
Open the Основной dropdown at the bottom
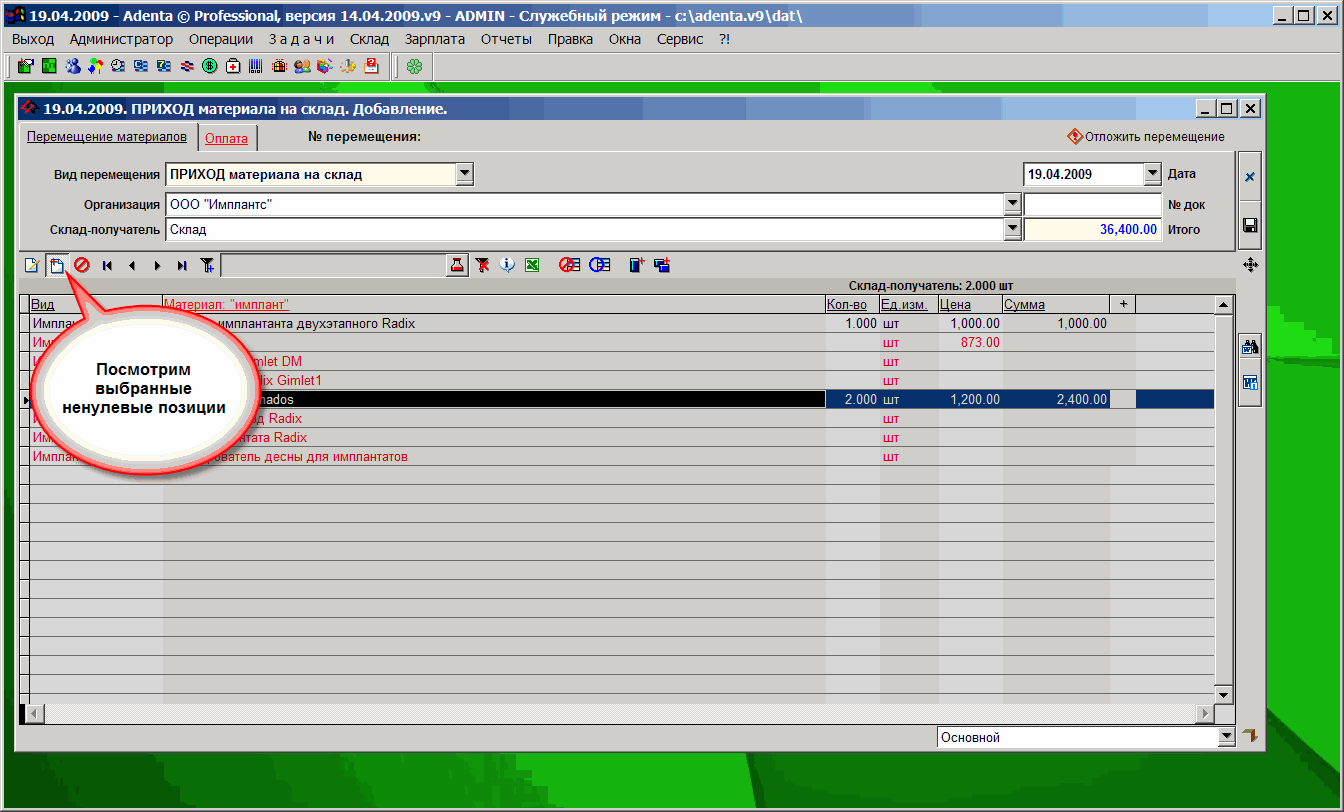pos(1227,737)
